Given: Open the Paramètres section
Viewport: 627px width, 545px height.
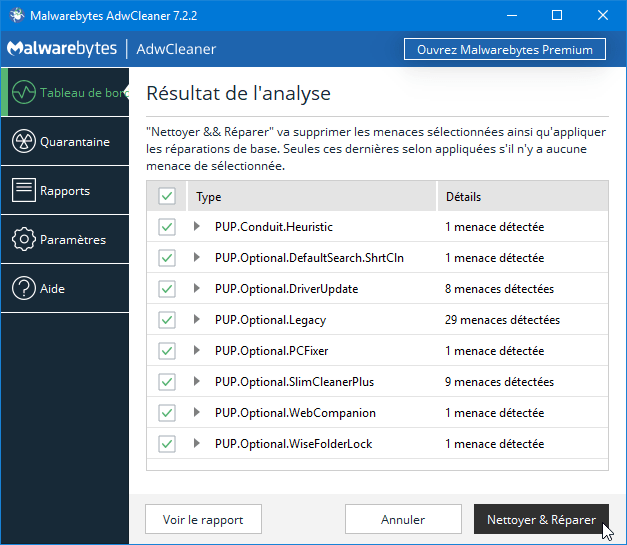Looking at the screenshot, I should coord(65,239).
